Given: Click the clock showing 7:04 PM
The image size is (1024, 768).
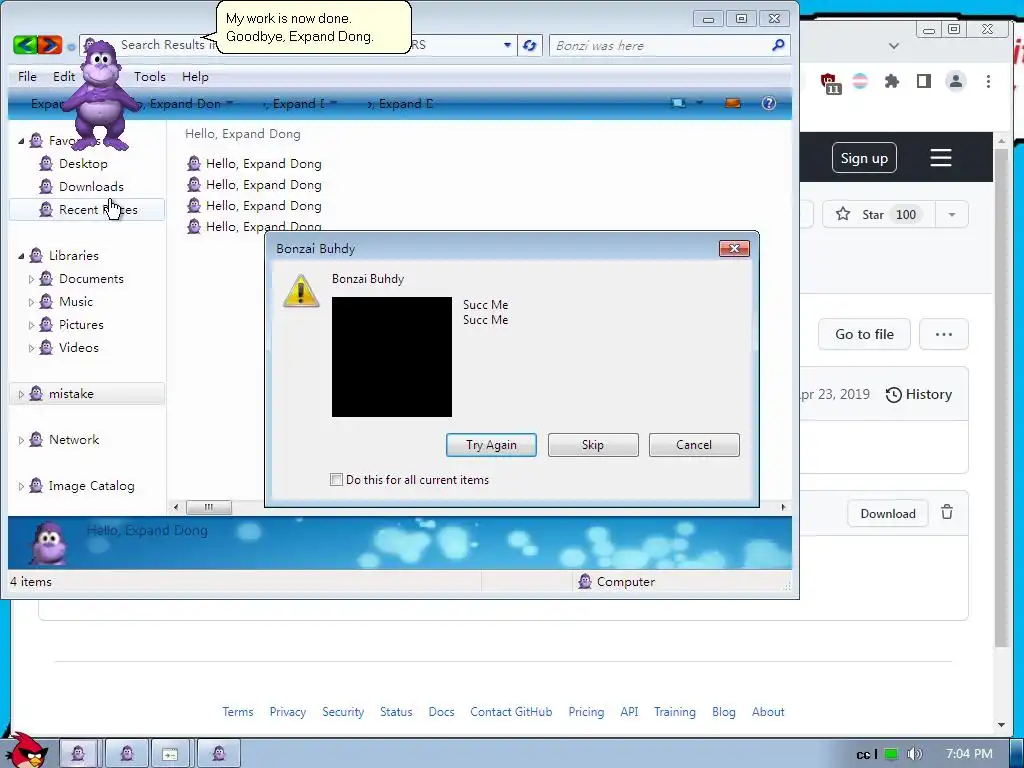Looking at the screenshot, I should click(969, 754).
